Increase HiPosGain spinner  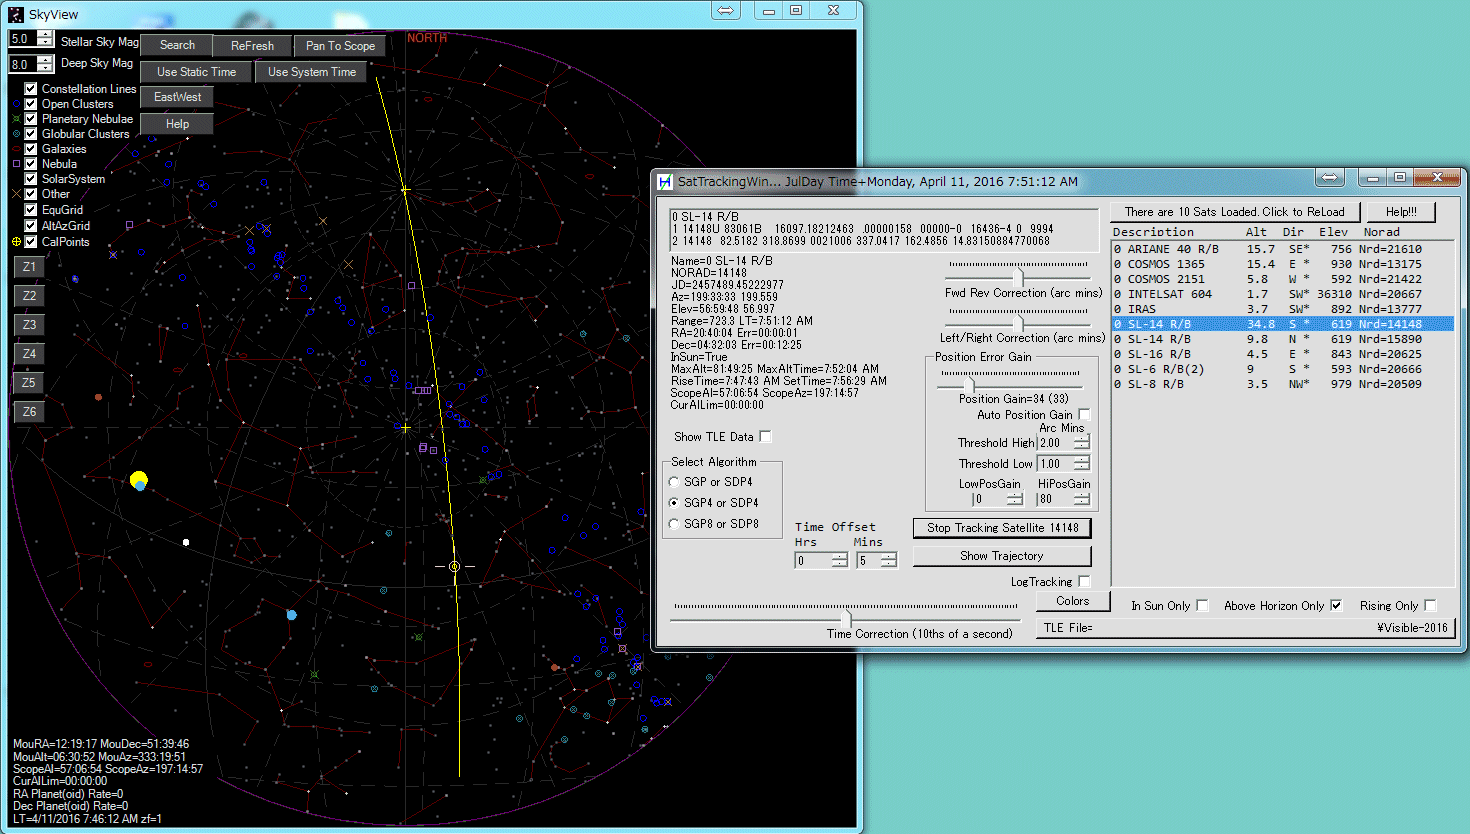1081,495
